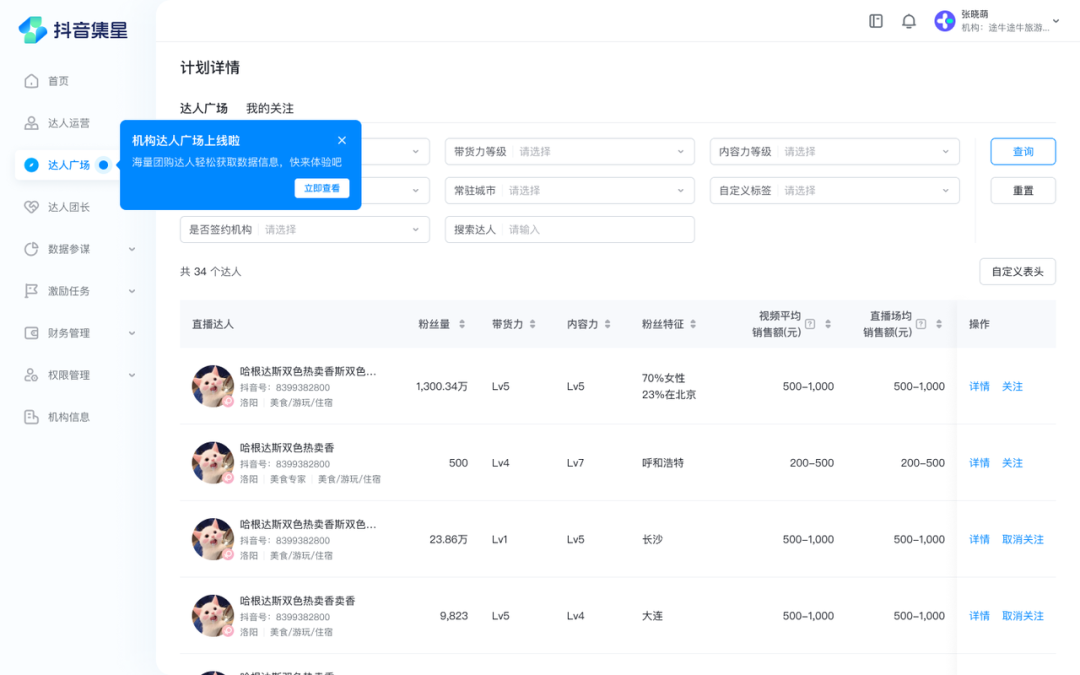
Task: Click 关注 to follow the second creator
Action: 1012,462
